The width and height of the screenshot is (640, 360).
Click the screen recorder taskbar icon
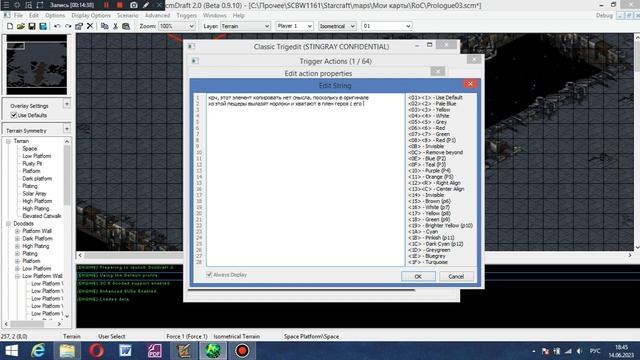point(242,351)
